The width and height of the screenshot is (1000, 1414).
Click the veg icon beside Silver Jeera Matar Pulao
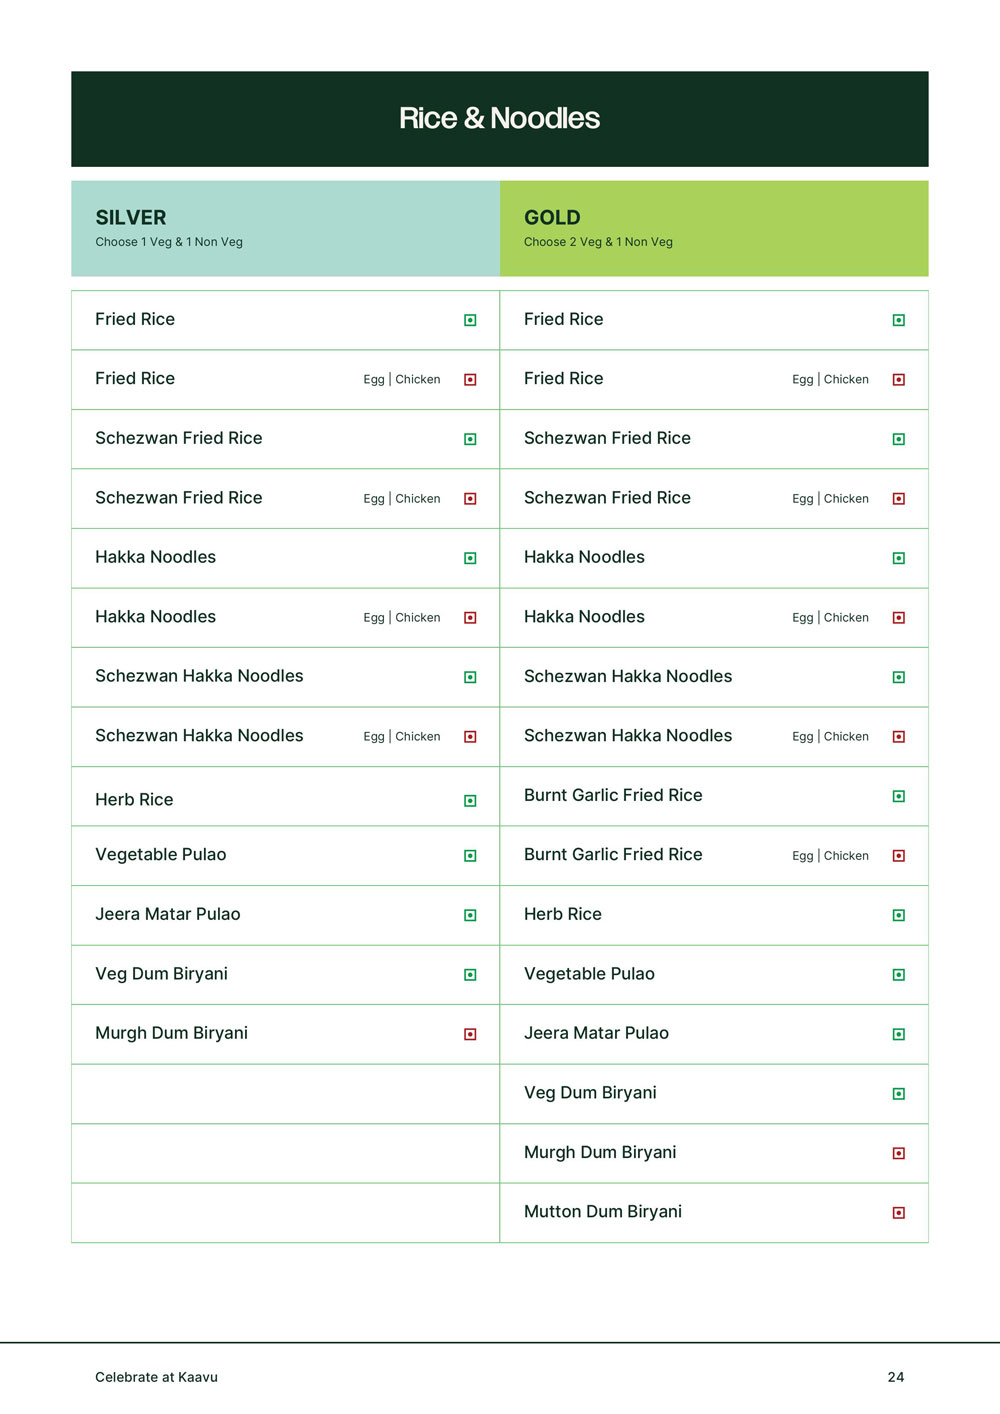coord(470,916)
